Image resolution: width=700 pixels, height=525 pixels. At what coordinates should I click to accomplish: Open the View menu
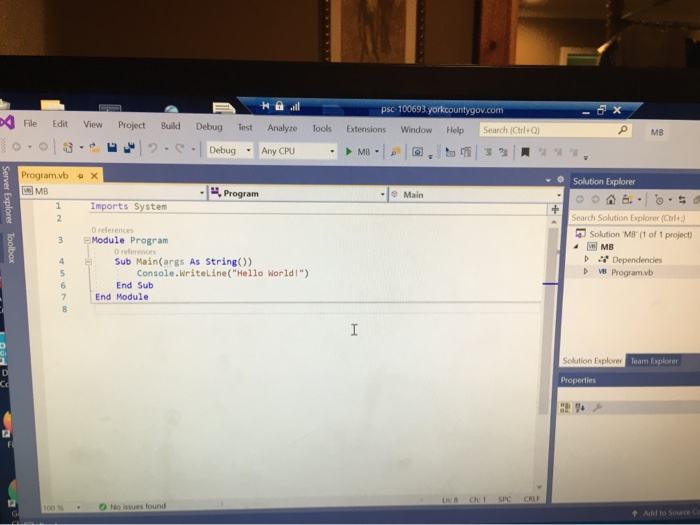tap(92, 125)
